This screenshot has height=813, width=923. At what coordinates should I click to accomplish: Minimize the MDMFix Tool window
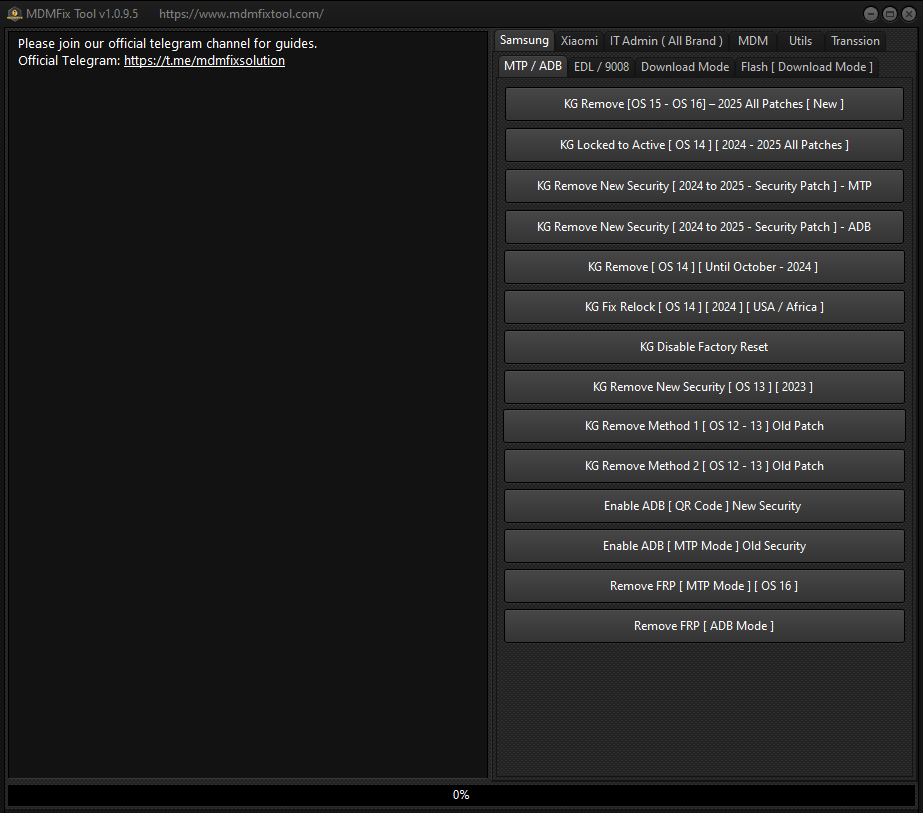tap(870, 14)
